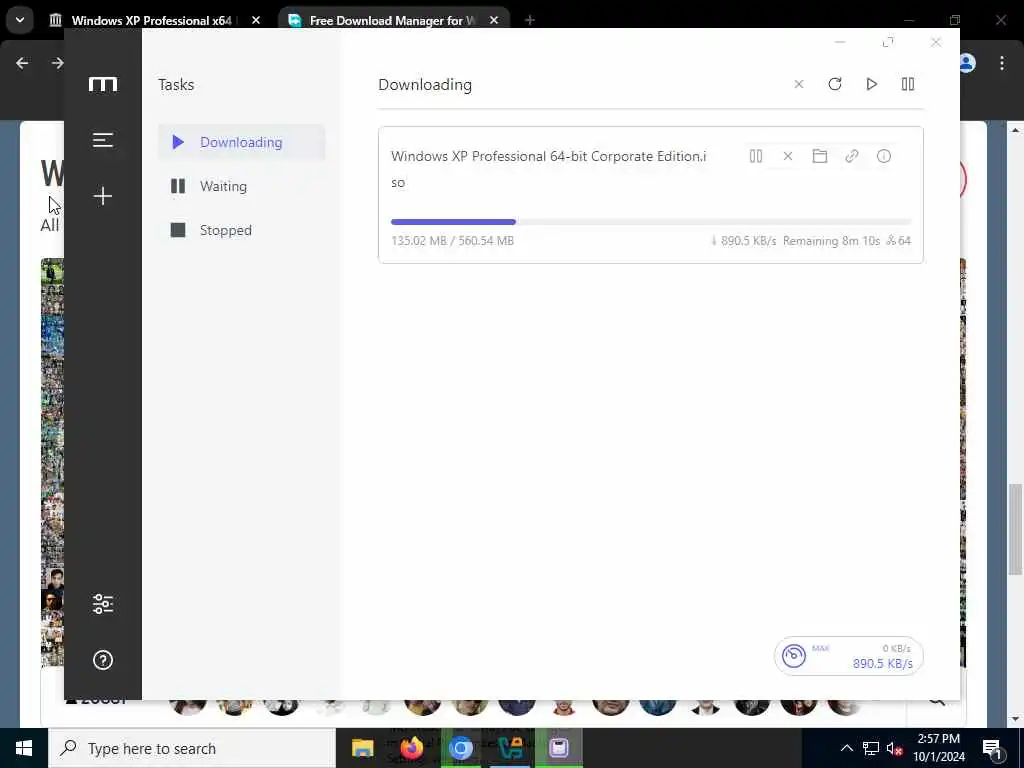Open the Chrome profile avatar

point(967,63)
